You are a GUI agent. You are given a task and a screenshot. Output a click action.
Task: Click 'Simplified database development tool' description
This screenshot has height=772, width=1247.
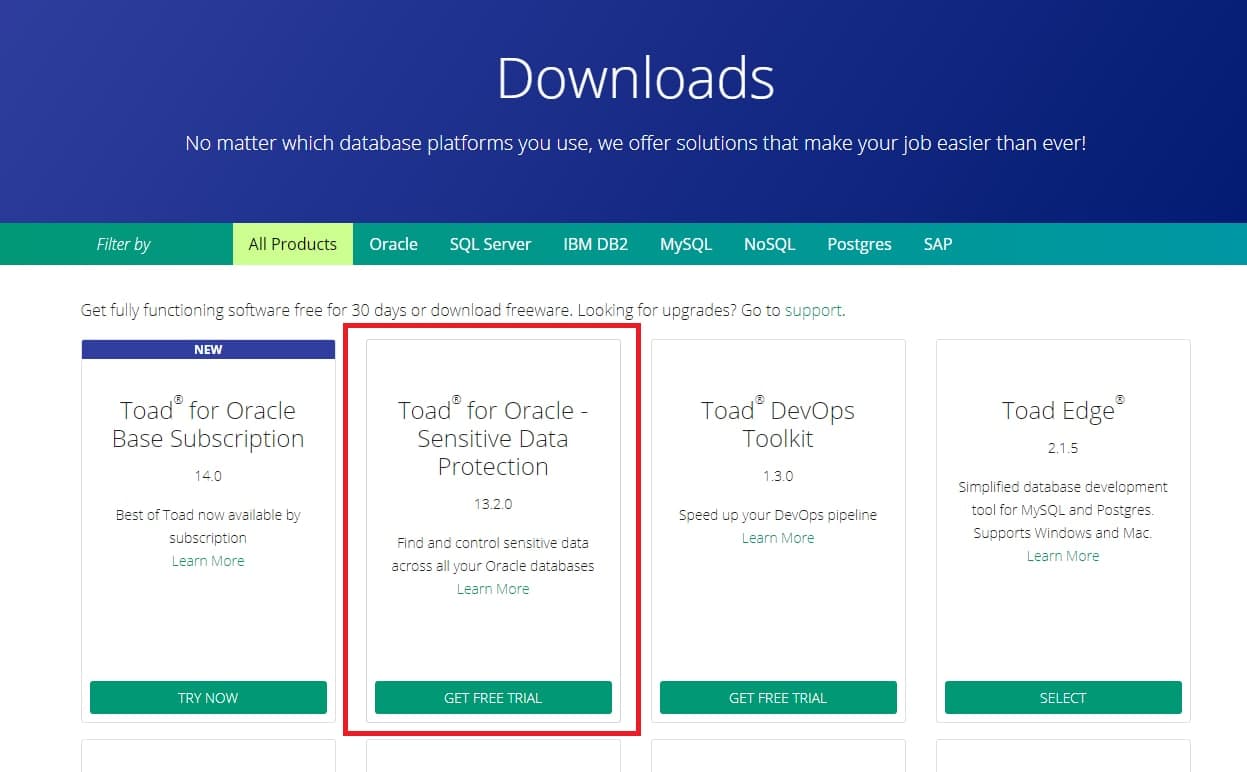(1063, 510)
